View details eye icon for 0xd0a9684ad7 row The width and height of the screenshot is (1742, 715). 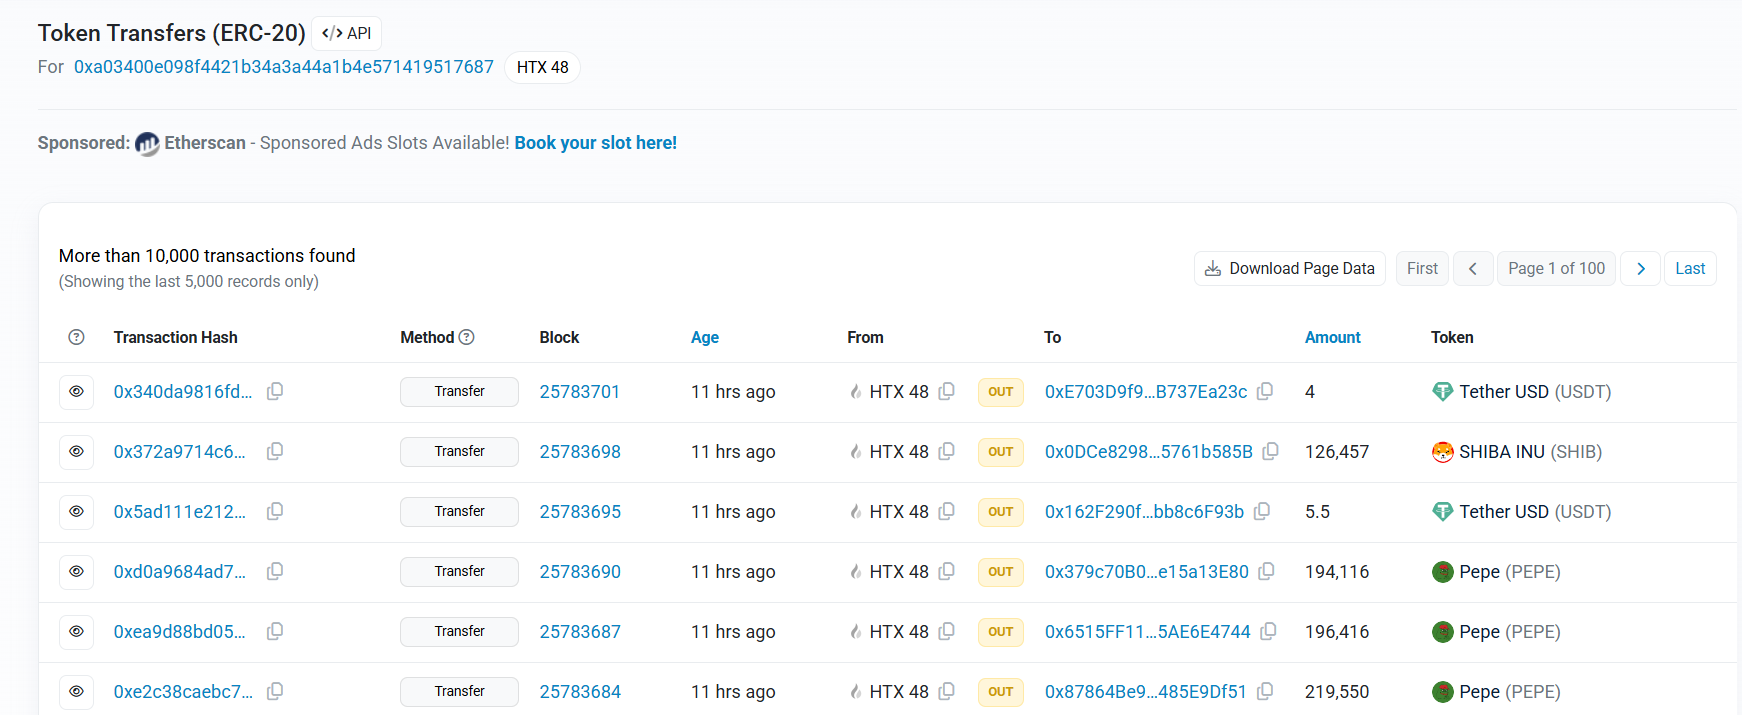76,572
